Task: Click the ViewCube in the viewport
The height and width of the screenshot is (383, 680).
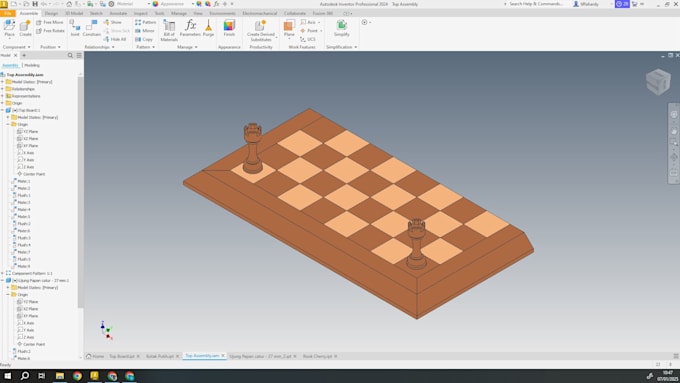Action: tap(658, 82)
